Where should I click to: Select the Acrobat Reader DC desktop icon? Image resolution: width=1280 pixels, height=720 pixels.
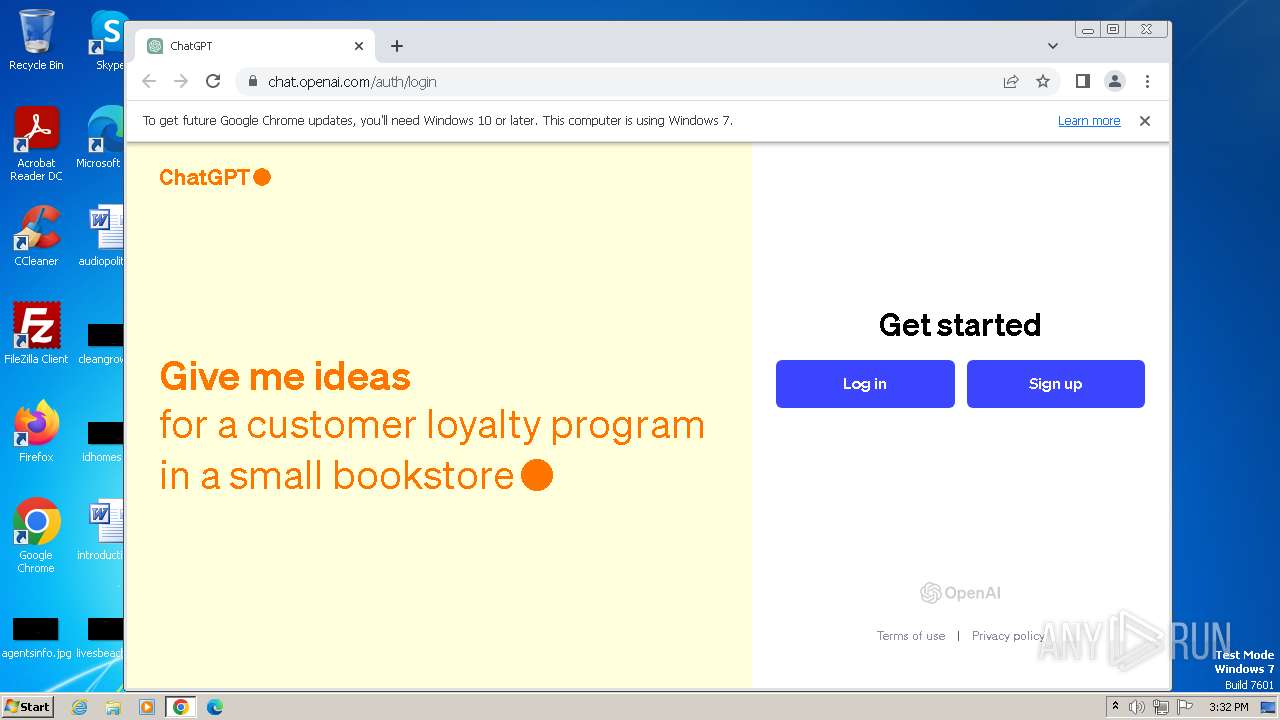coord(36,144)
